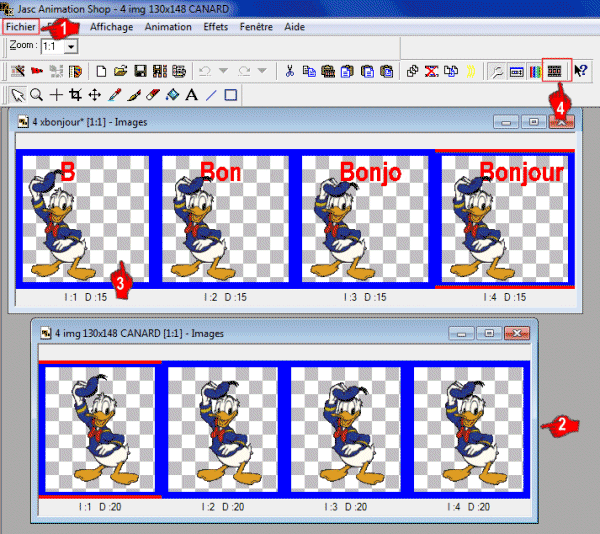Select the Crop tool

[x=75, y=95]
